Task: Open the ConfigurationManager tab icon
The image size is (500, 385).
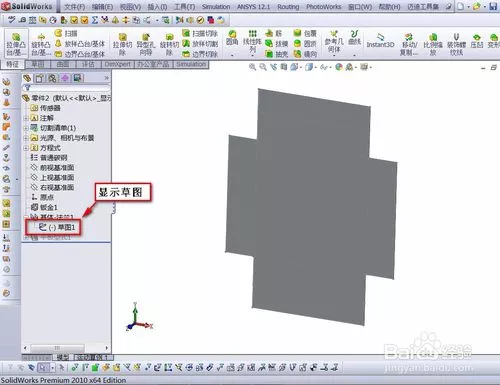Action: click(x=52, y=78)
